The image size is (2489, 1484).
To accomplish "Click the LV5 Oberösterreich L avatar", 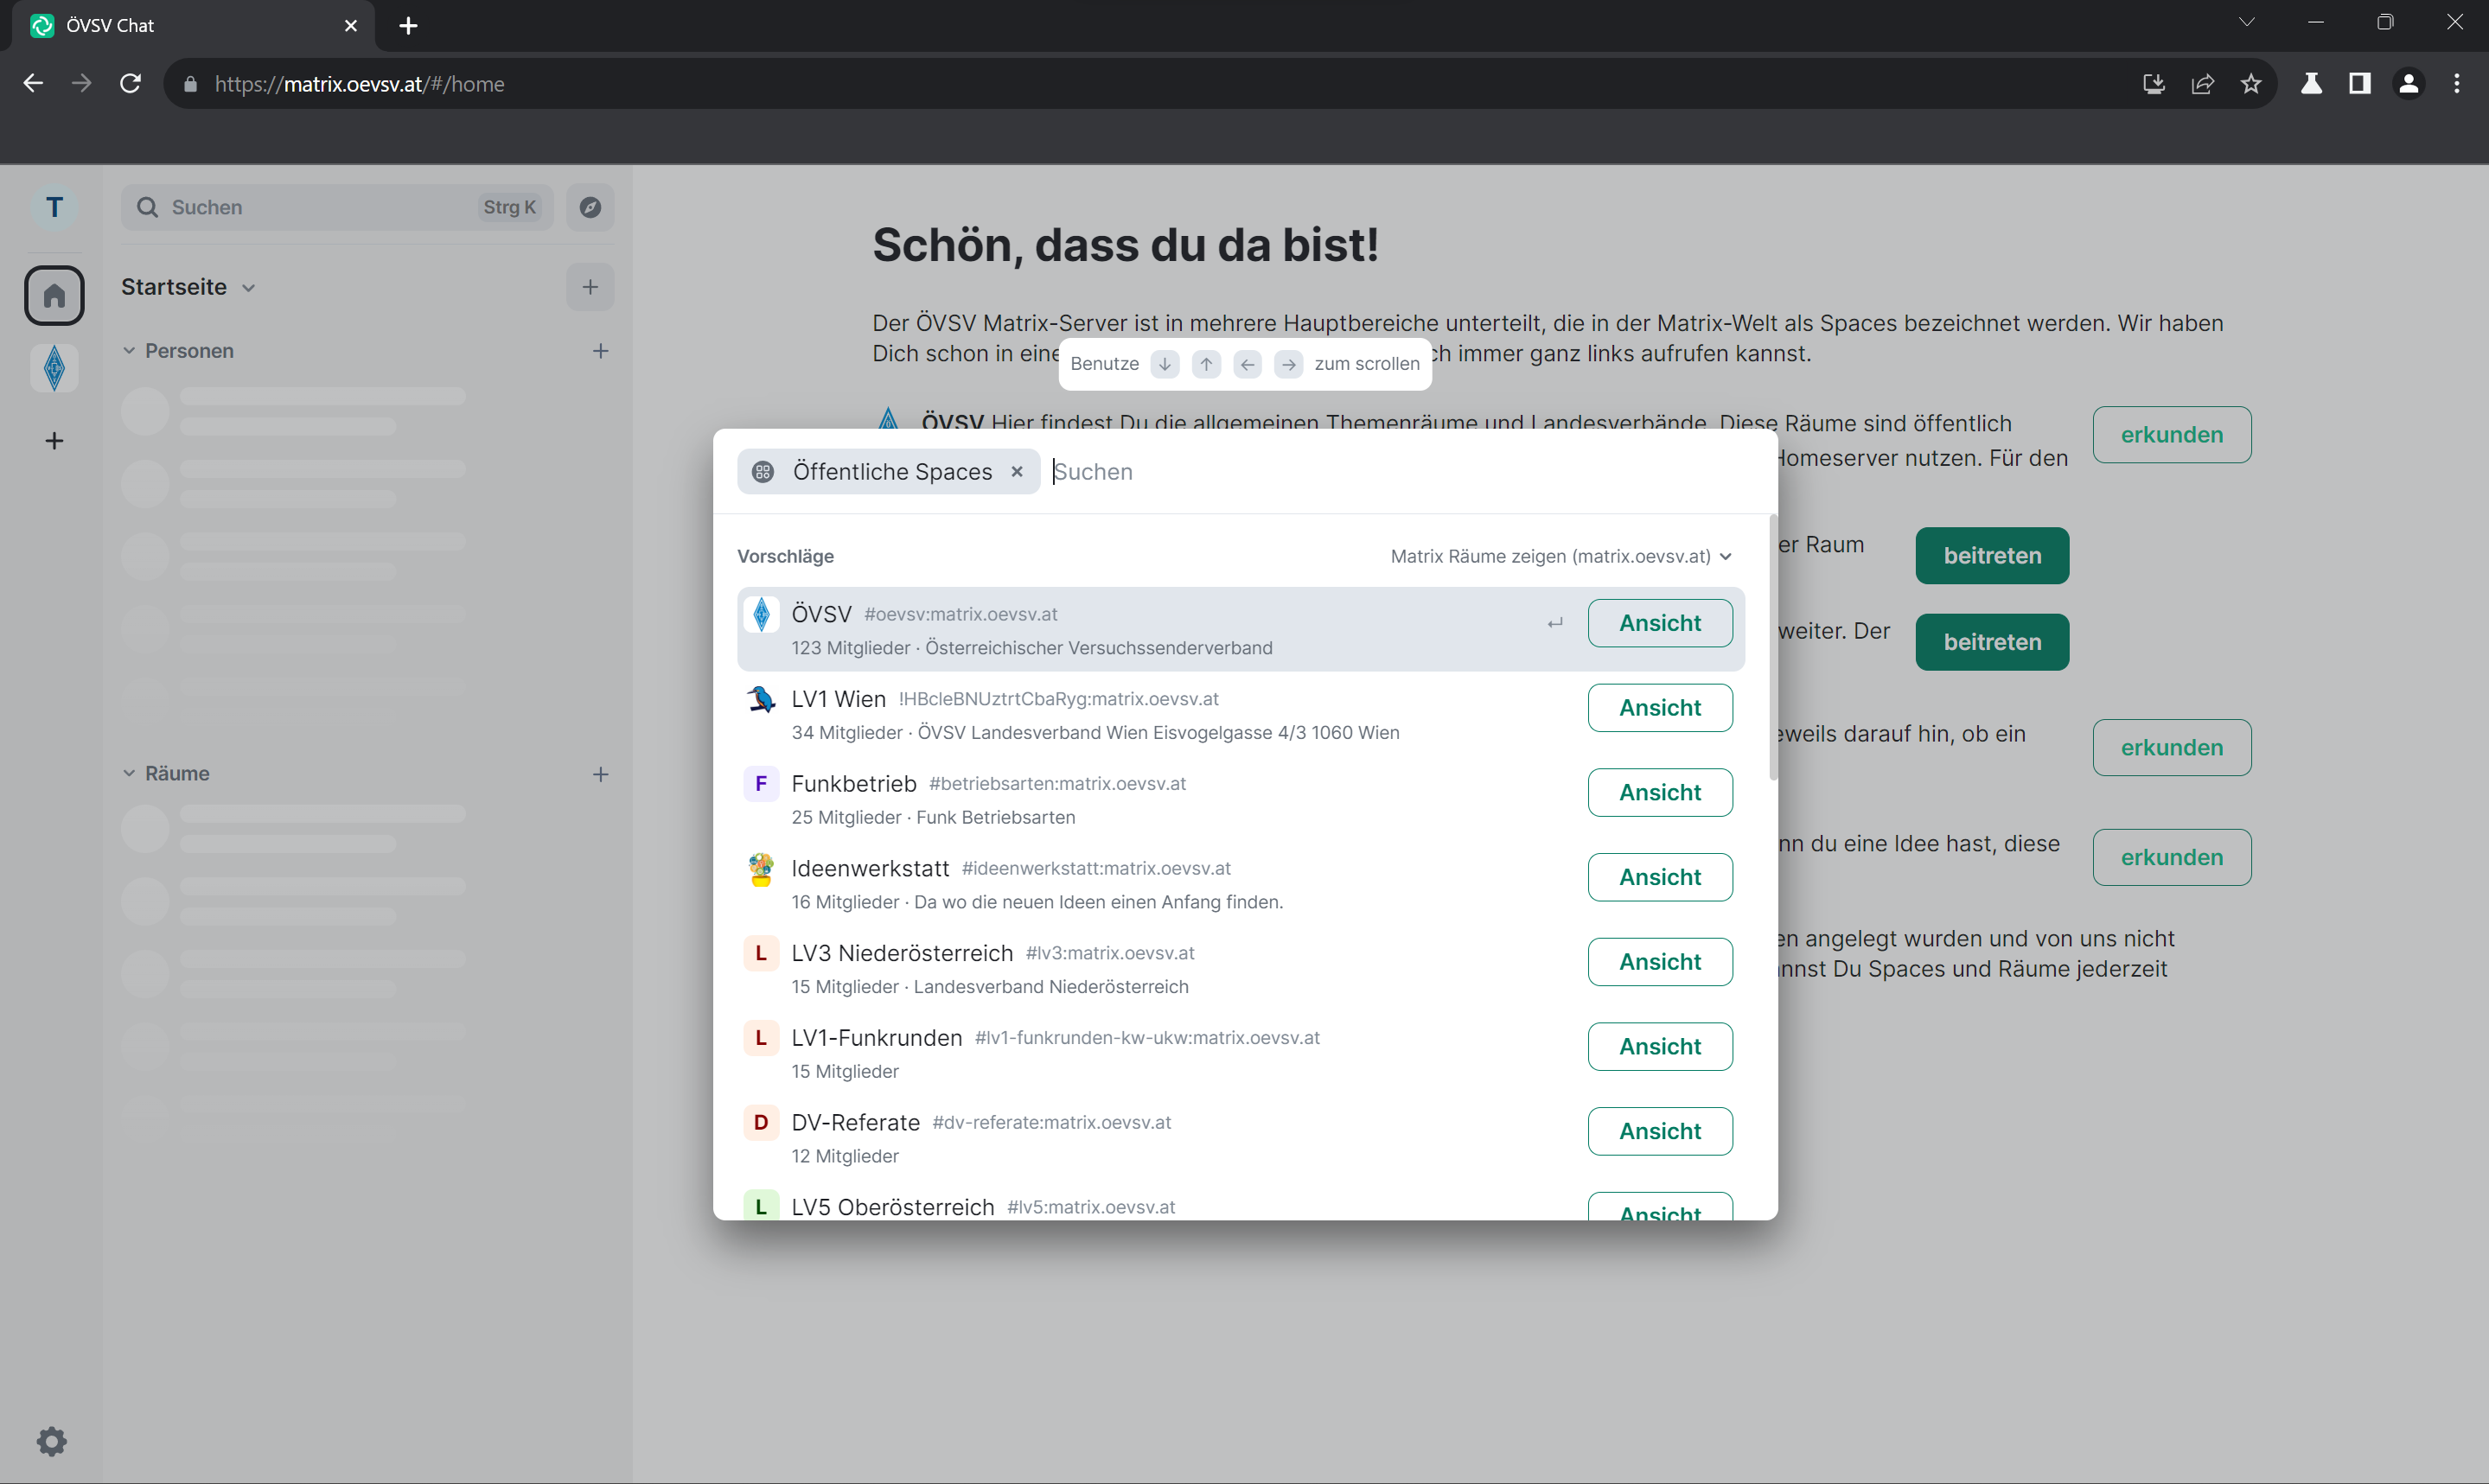I will click(761, 1206).
